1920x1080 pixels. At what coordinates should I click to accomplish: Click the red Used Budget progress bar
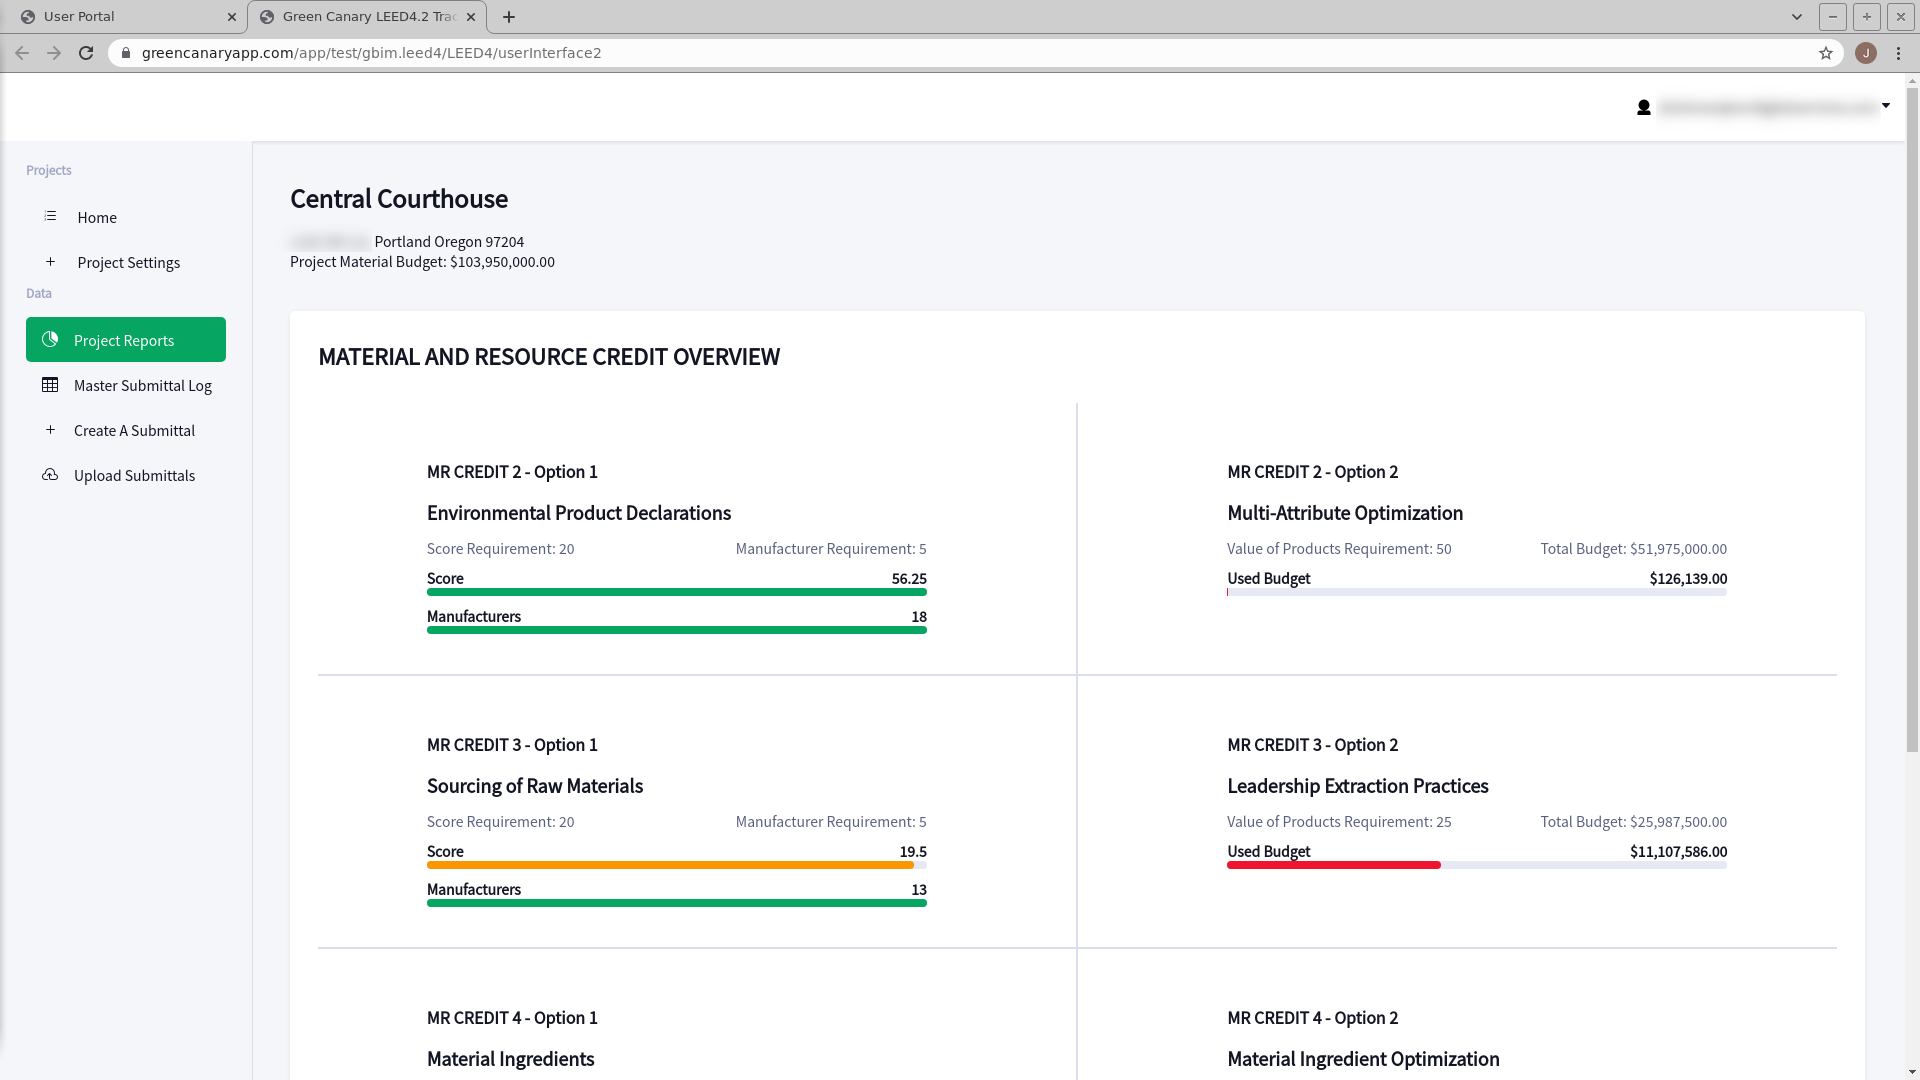1333,865
